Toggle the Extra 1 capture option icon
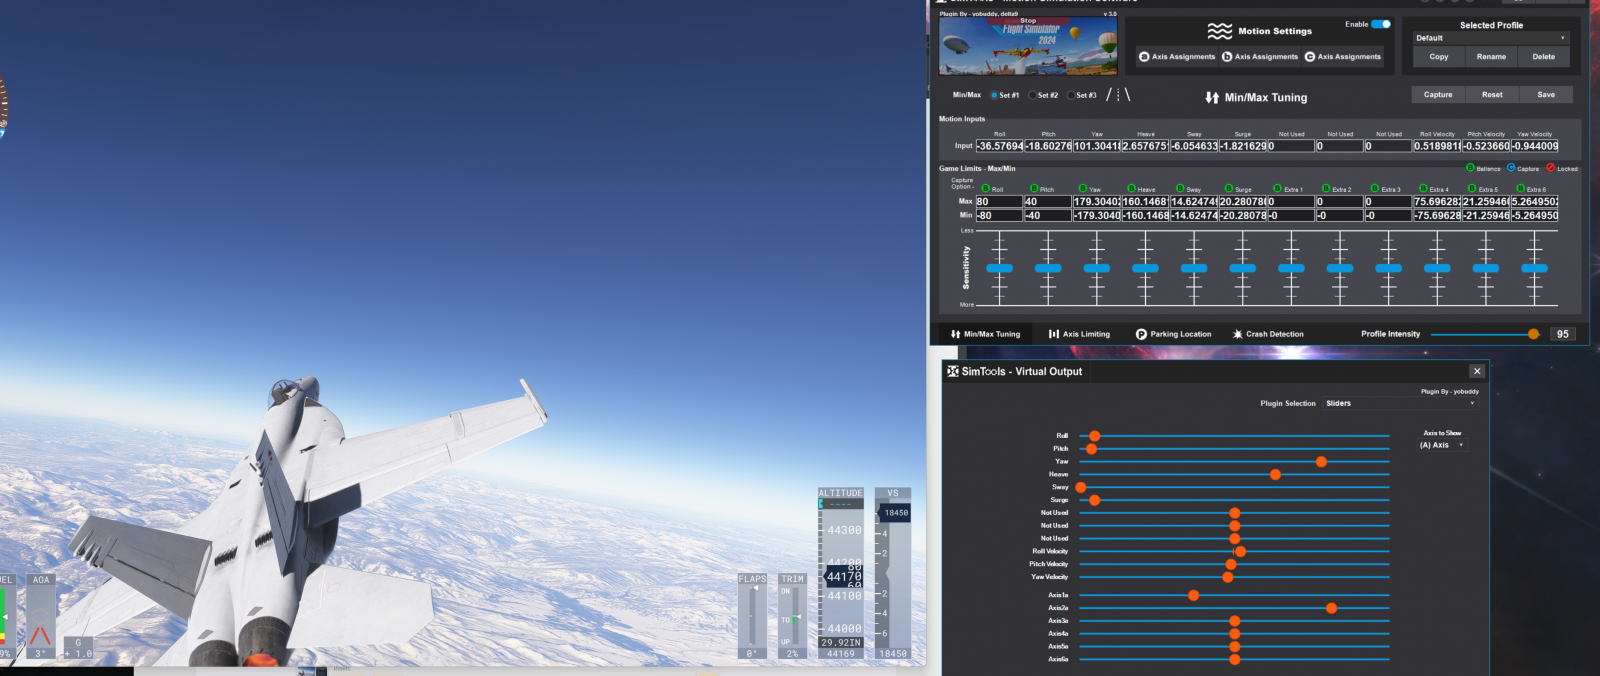The image size is (1600, 676). coord(1278,188)
